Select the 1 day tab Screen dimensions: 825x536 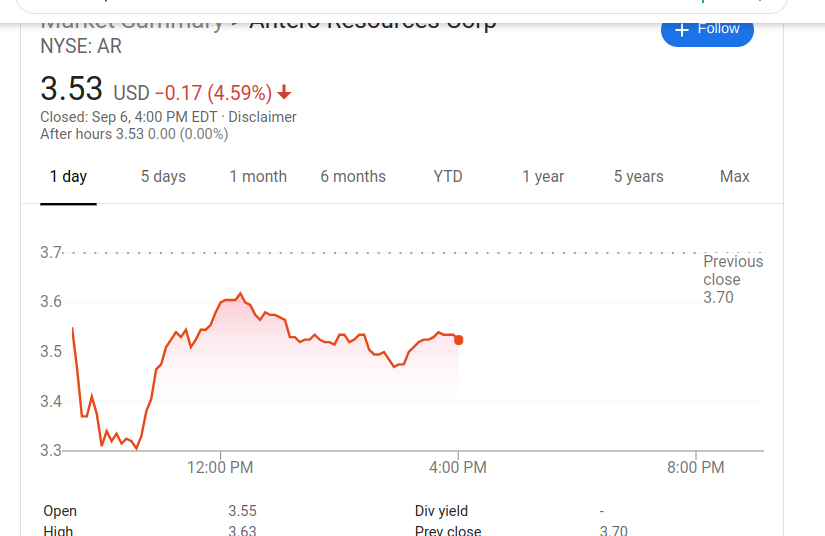(68, 177)
